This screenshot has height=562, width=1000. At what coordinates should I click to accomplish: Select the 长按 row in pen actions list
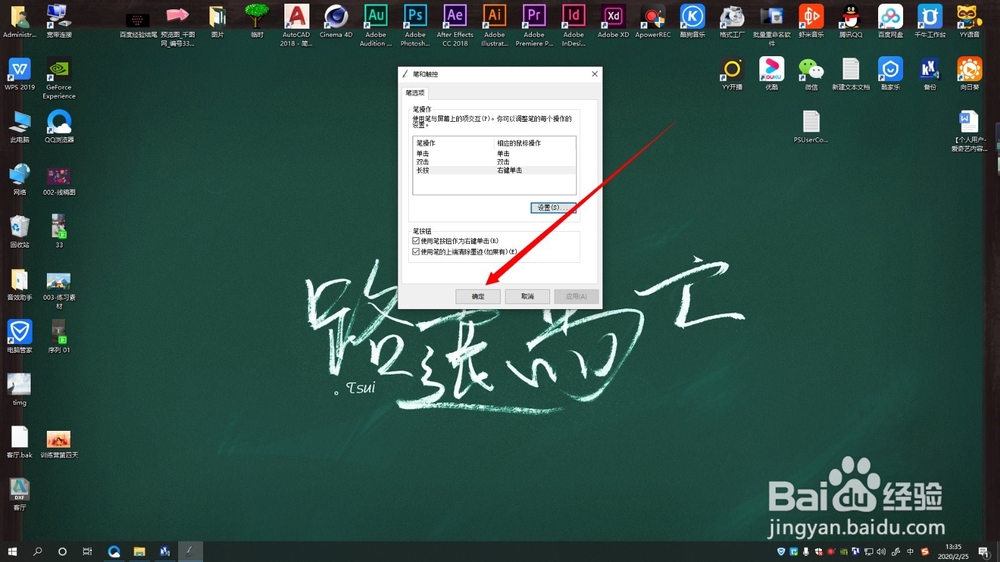494,170
